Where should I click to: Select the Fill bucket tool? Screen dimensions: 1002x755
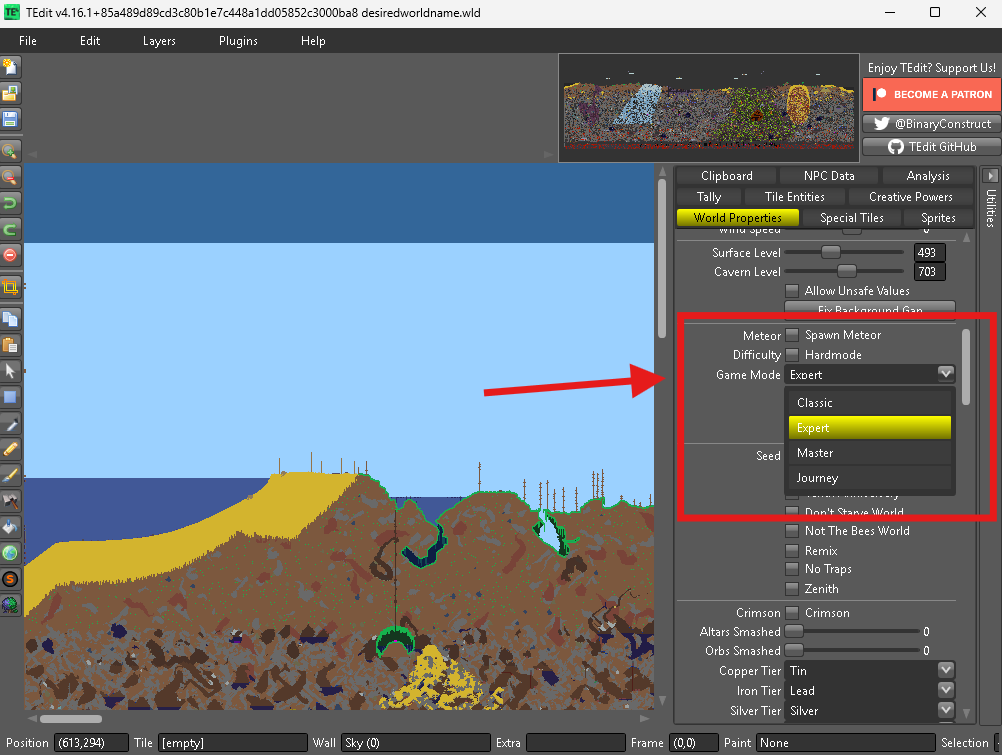pyautogui.click(x=10, y=527)
